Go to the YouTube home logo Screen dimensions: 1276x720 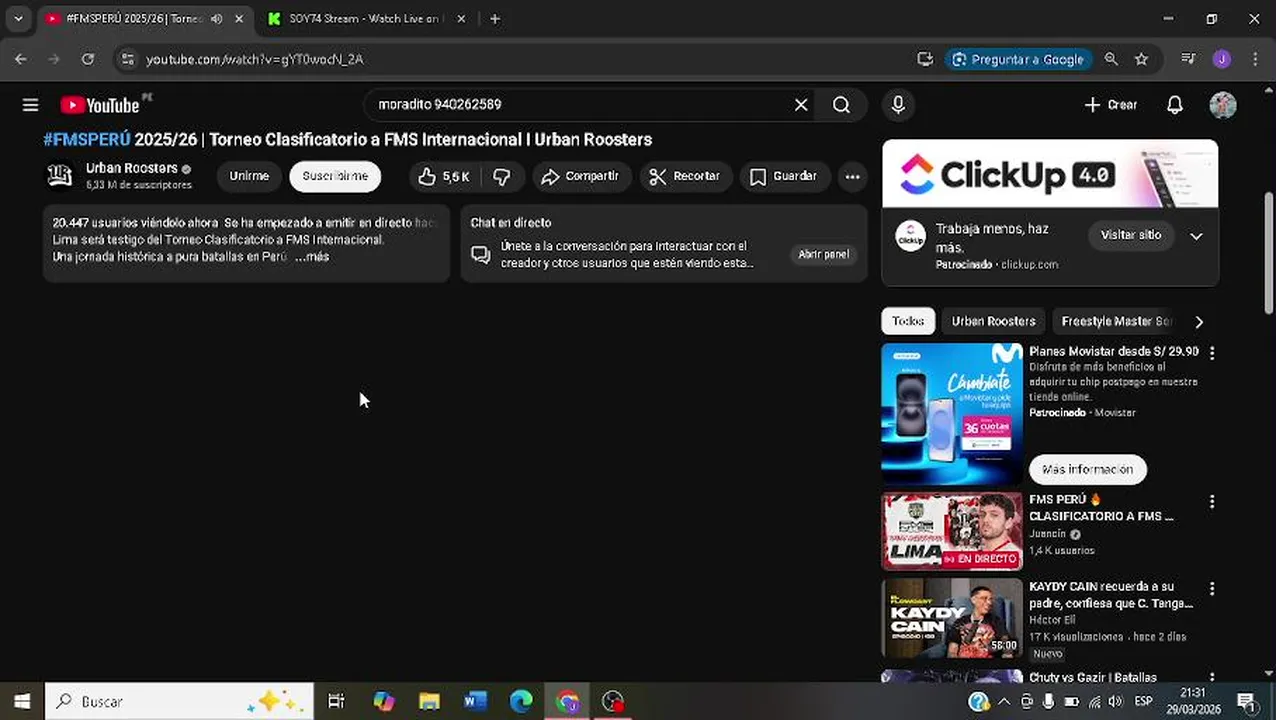click(100, 105)
